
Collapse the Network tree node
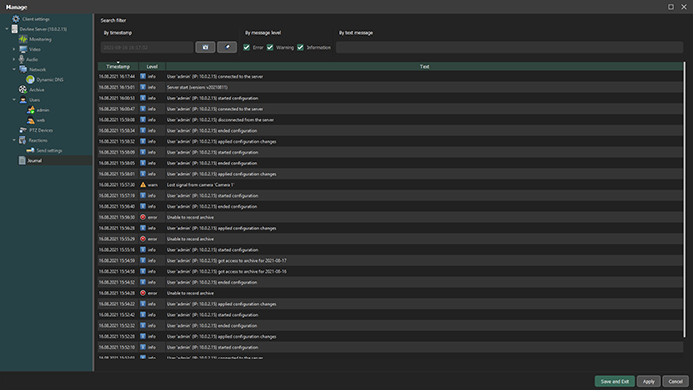pos(14,69)
